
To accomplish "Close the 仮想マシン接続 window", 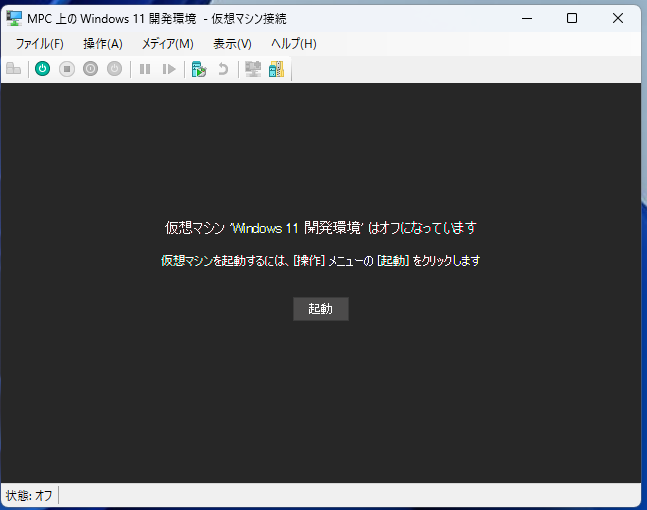I will [x=618, y=18].
